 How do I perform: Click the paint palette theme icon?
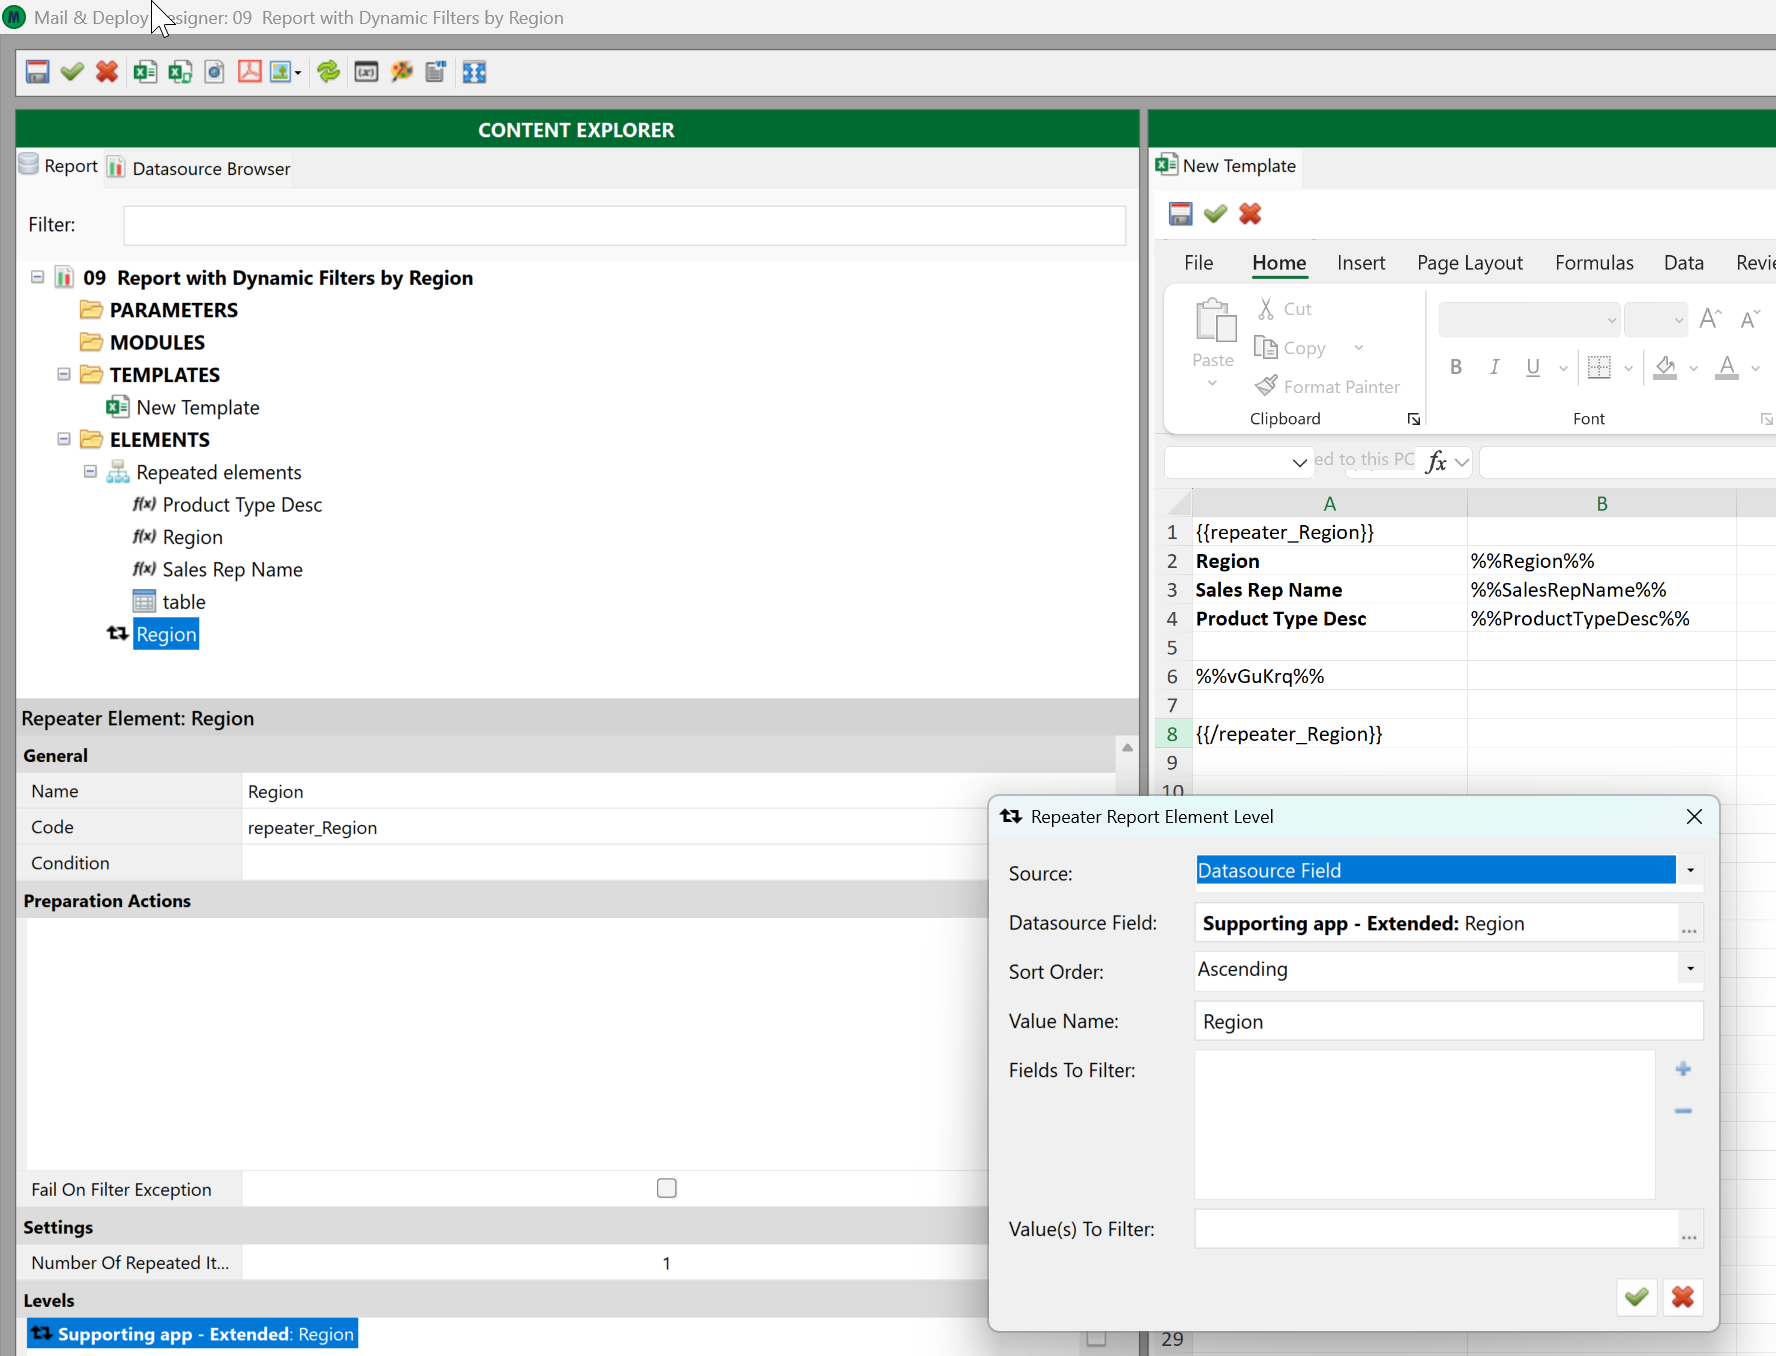402,72
